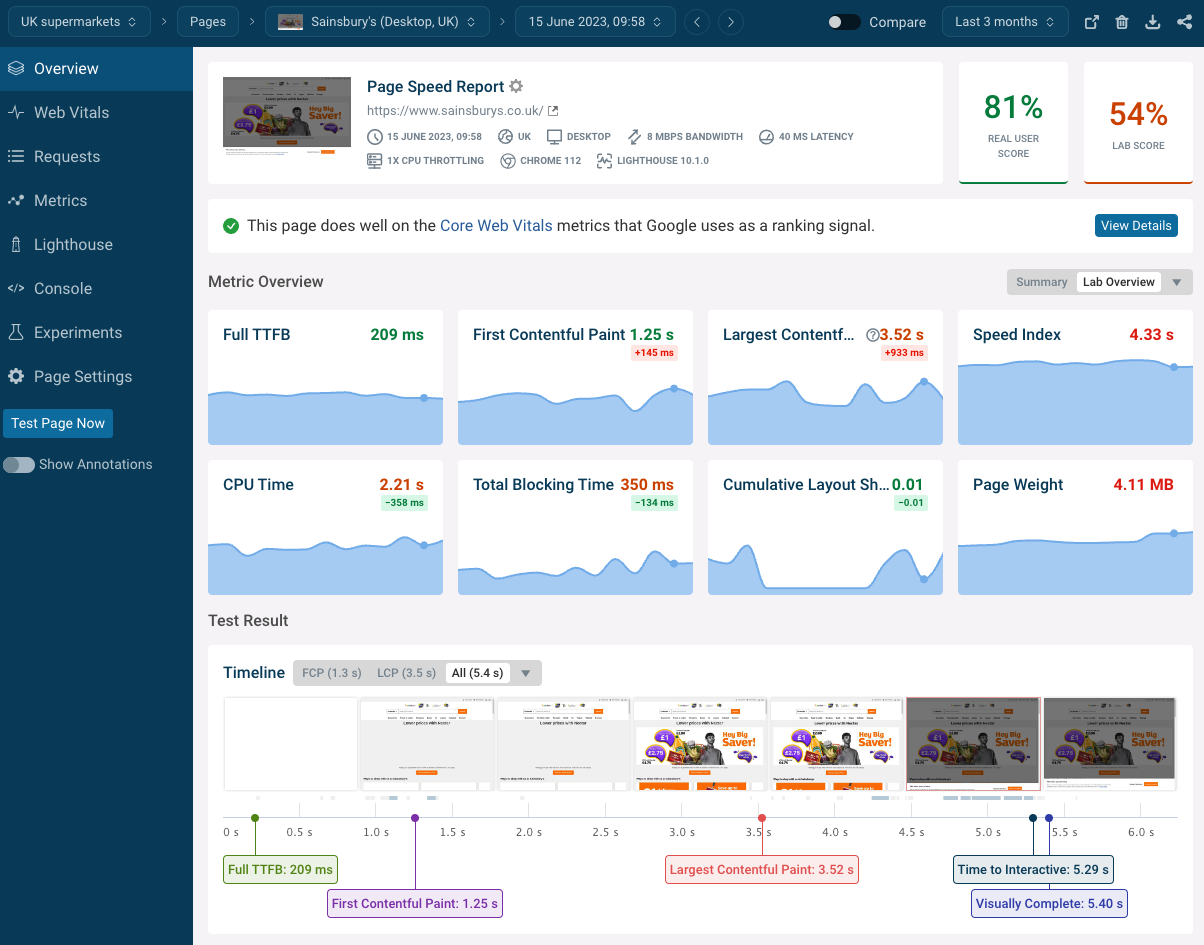The width and height of the screenshot is (1204, 945).
Task: Open the Real User Score card
Action: pyautogui.click(x=1013, y=123)
